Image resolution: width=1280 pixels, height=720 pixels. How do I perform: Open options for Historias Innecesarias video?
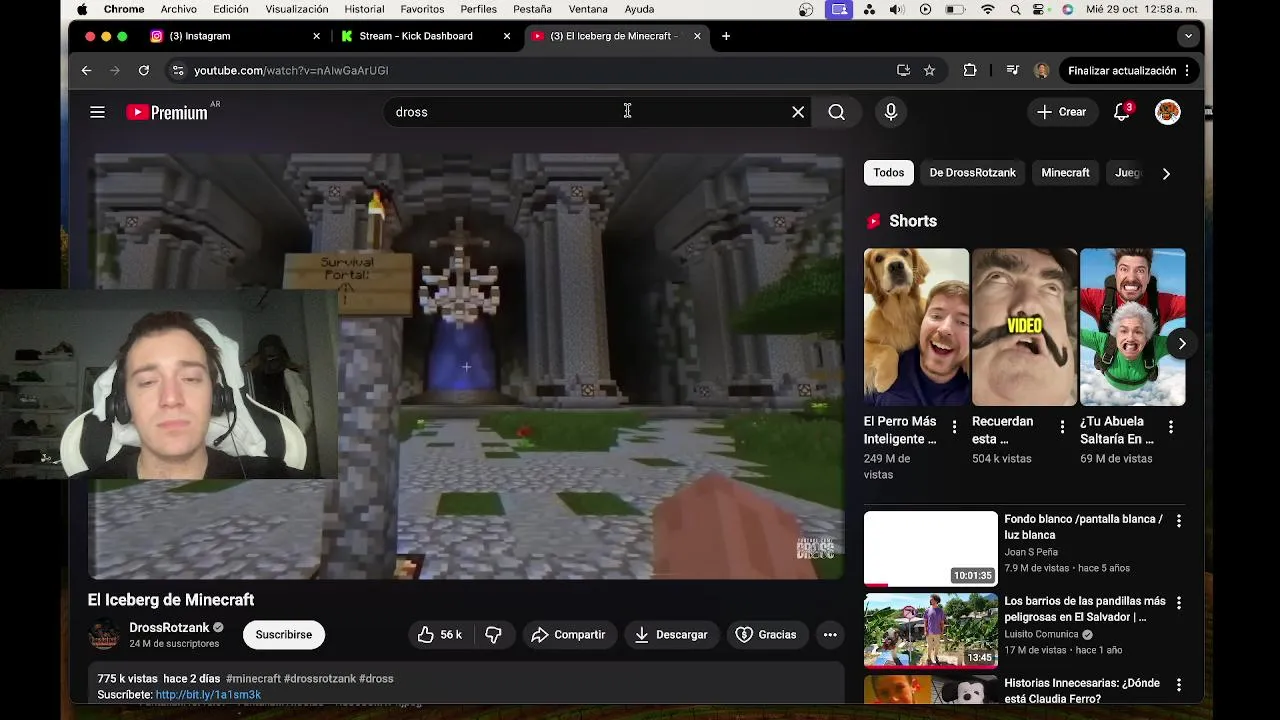pos(1178,685)
